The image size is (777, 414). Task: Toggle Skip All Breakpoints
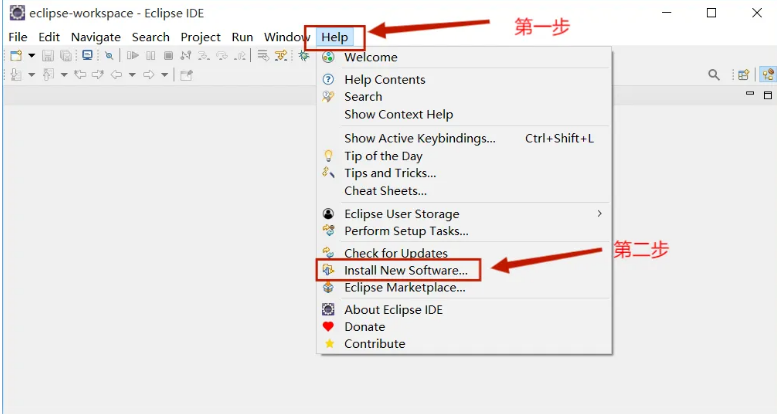(x=109, y=56)
